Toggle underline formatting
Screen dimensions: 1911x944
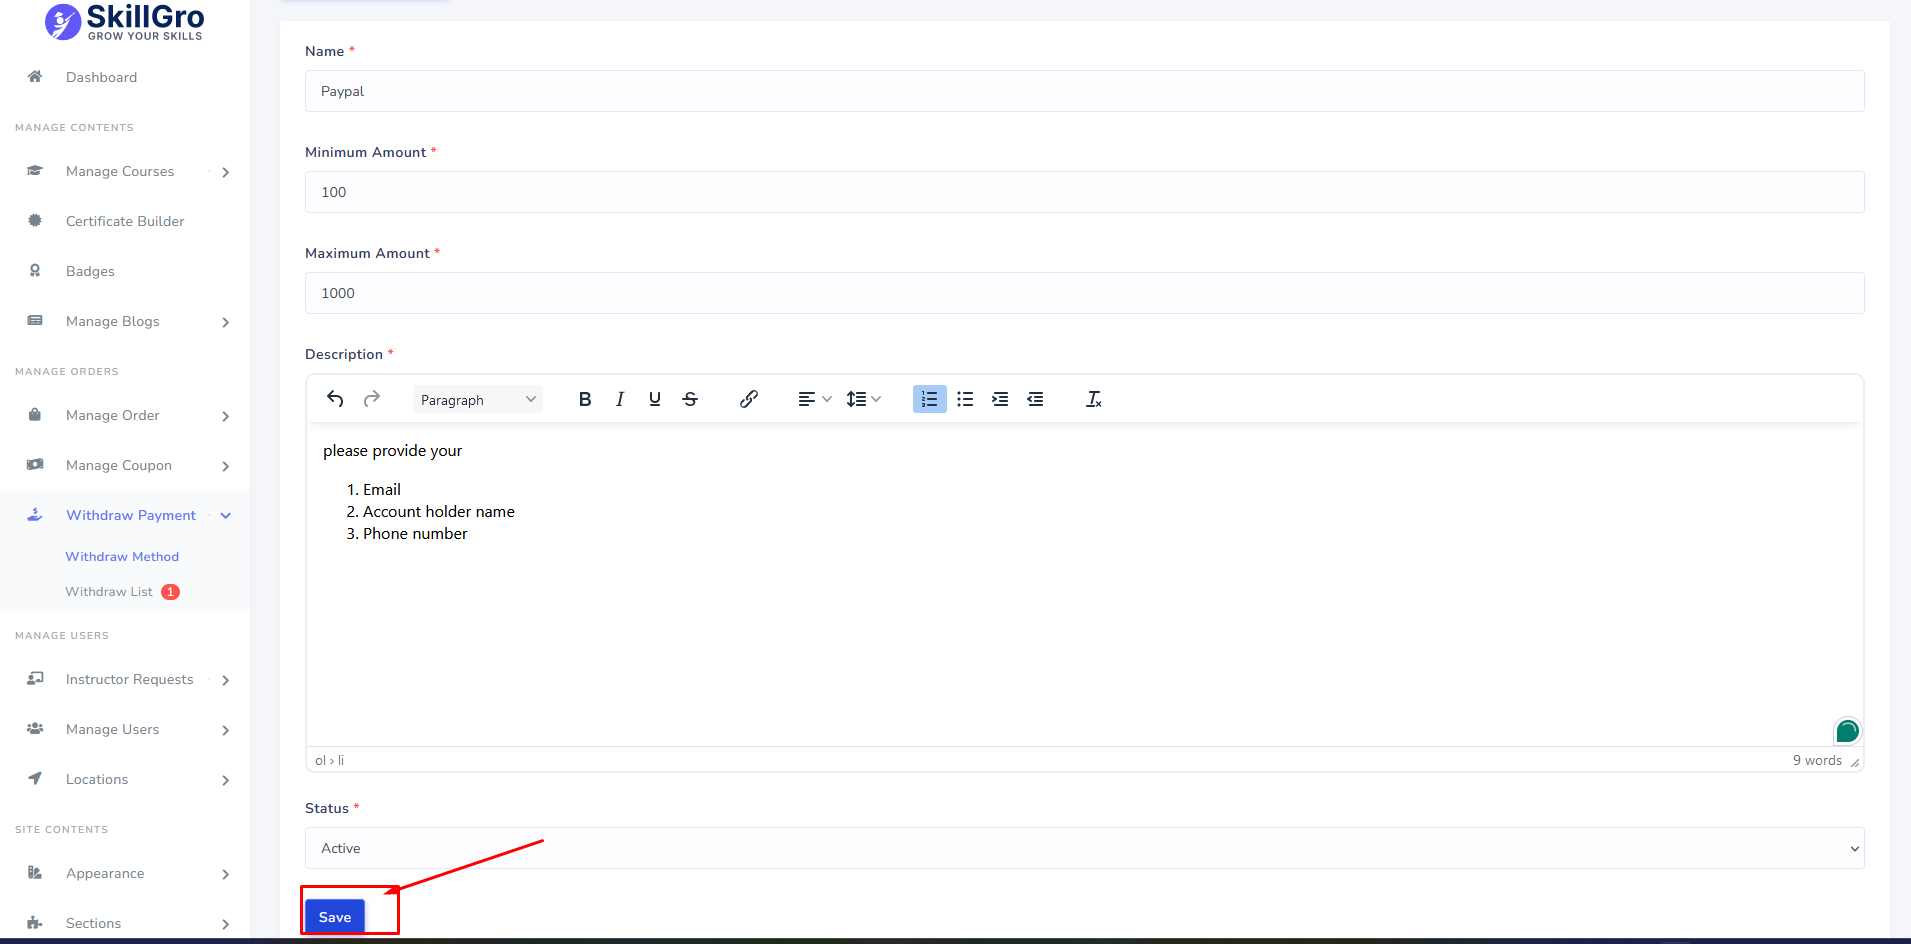point(655,399)
